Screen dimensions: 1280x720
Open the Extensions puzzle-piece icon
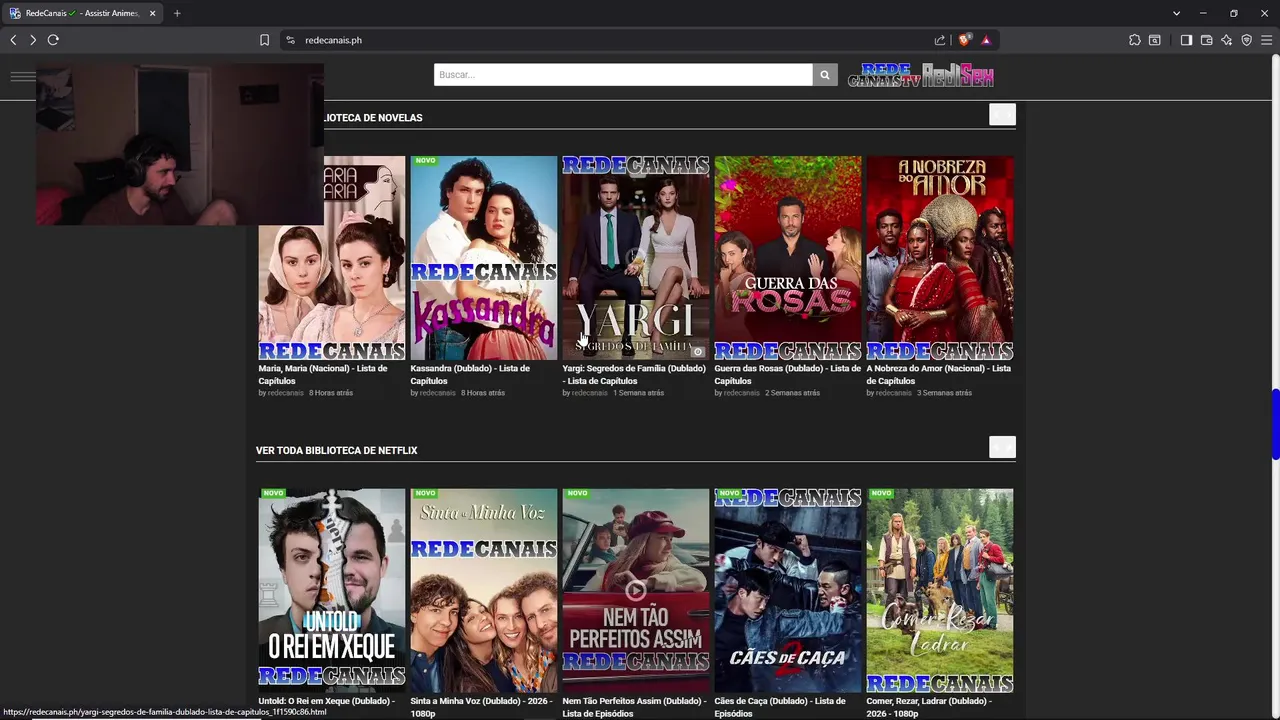1134,40
